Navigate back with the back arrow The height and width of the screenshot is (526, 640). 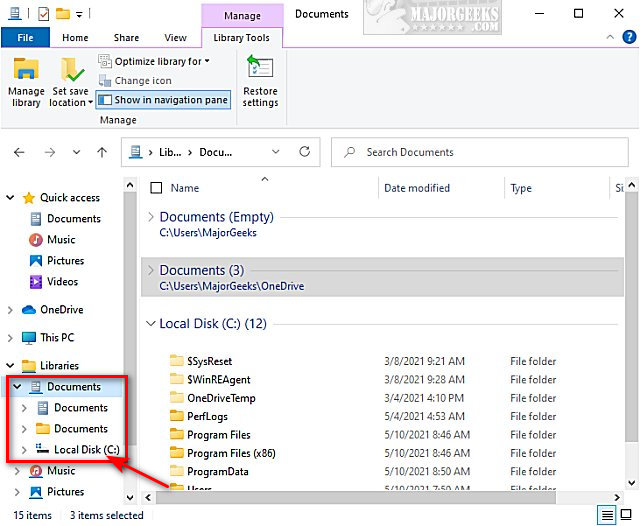(19, 153)
